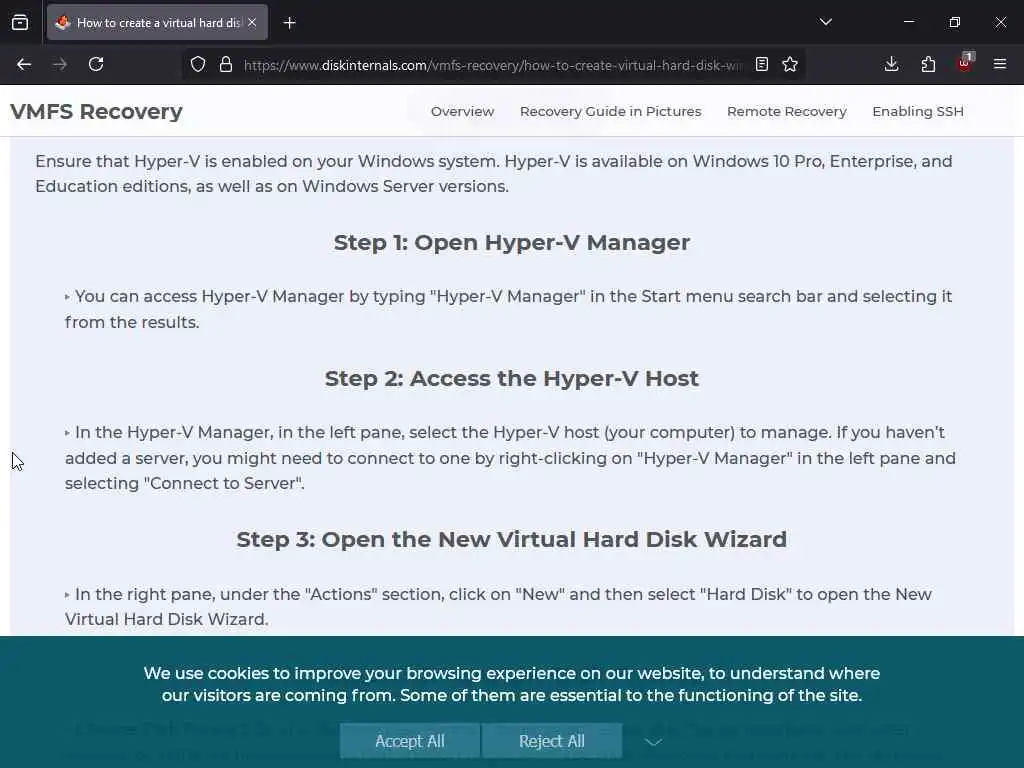The height and width of the screenshot is (768, 1024).
Task: View site security padlock information
Action: click(226, 64)
